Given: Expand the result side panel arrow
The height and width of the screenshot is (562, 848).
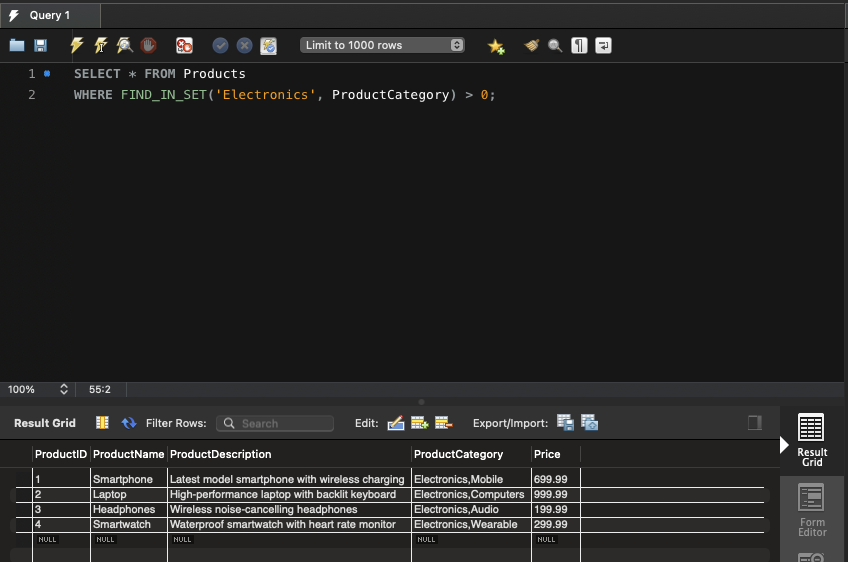Looking at the screenshot, I should pos(785,445).
